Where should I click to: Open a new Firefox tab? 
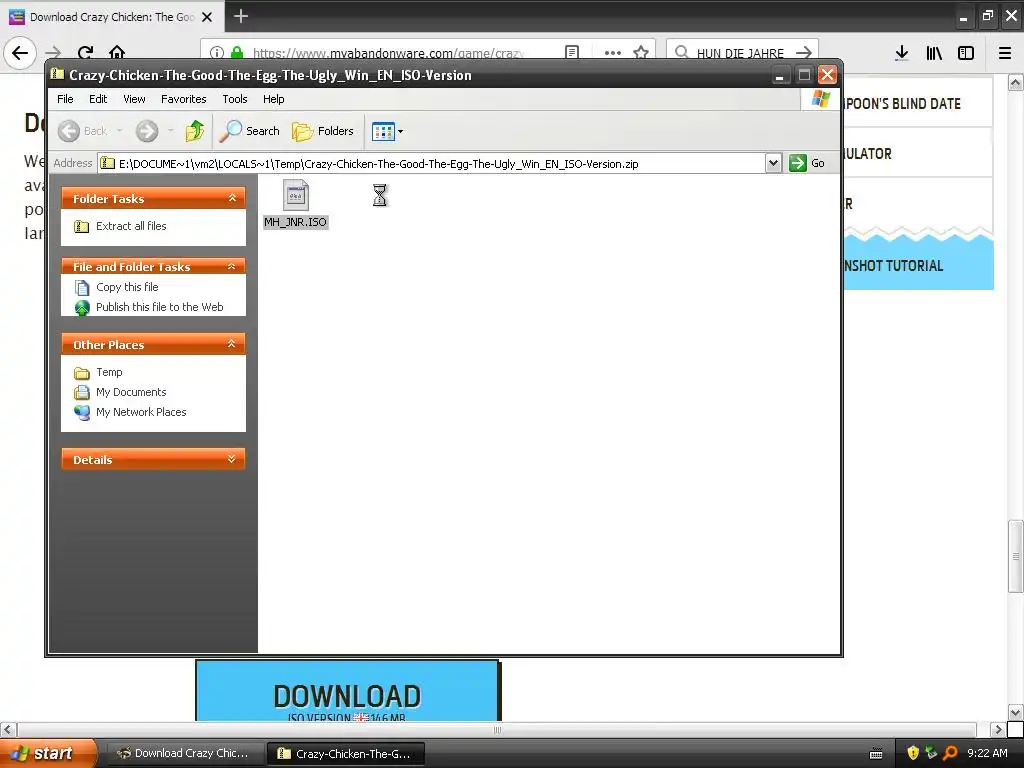[241, 16]
